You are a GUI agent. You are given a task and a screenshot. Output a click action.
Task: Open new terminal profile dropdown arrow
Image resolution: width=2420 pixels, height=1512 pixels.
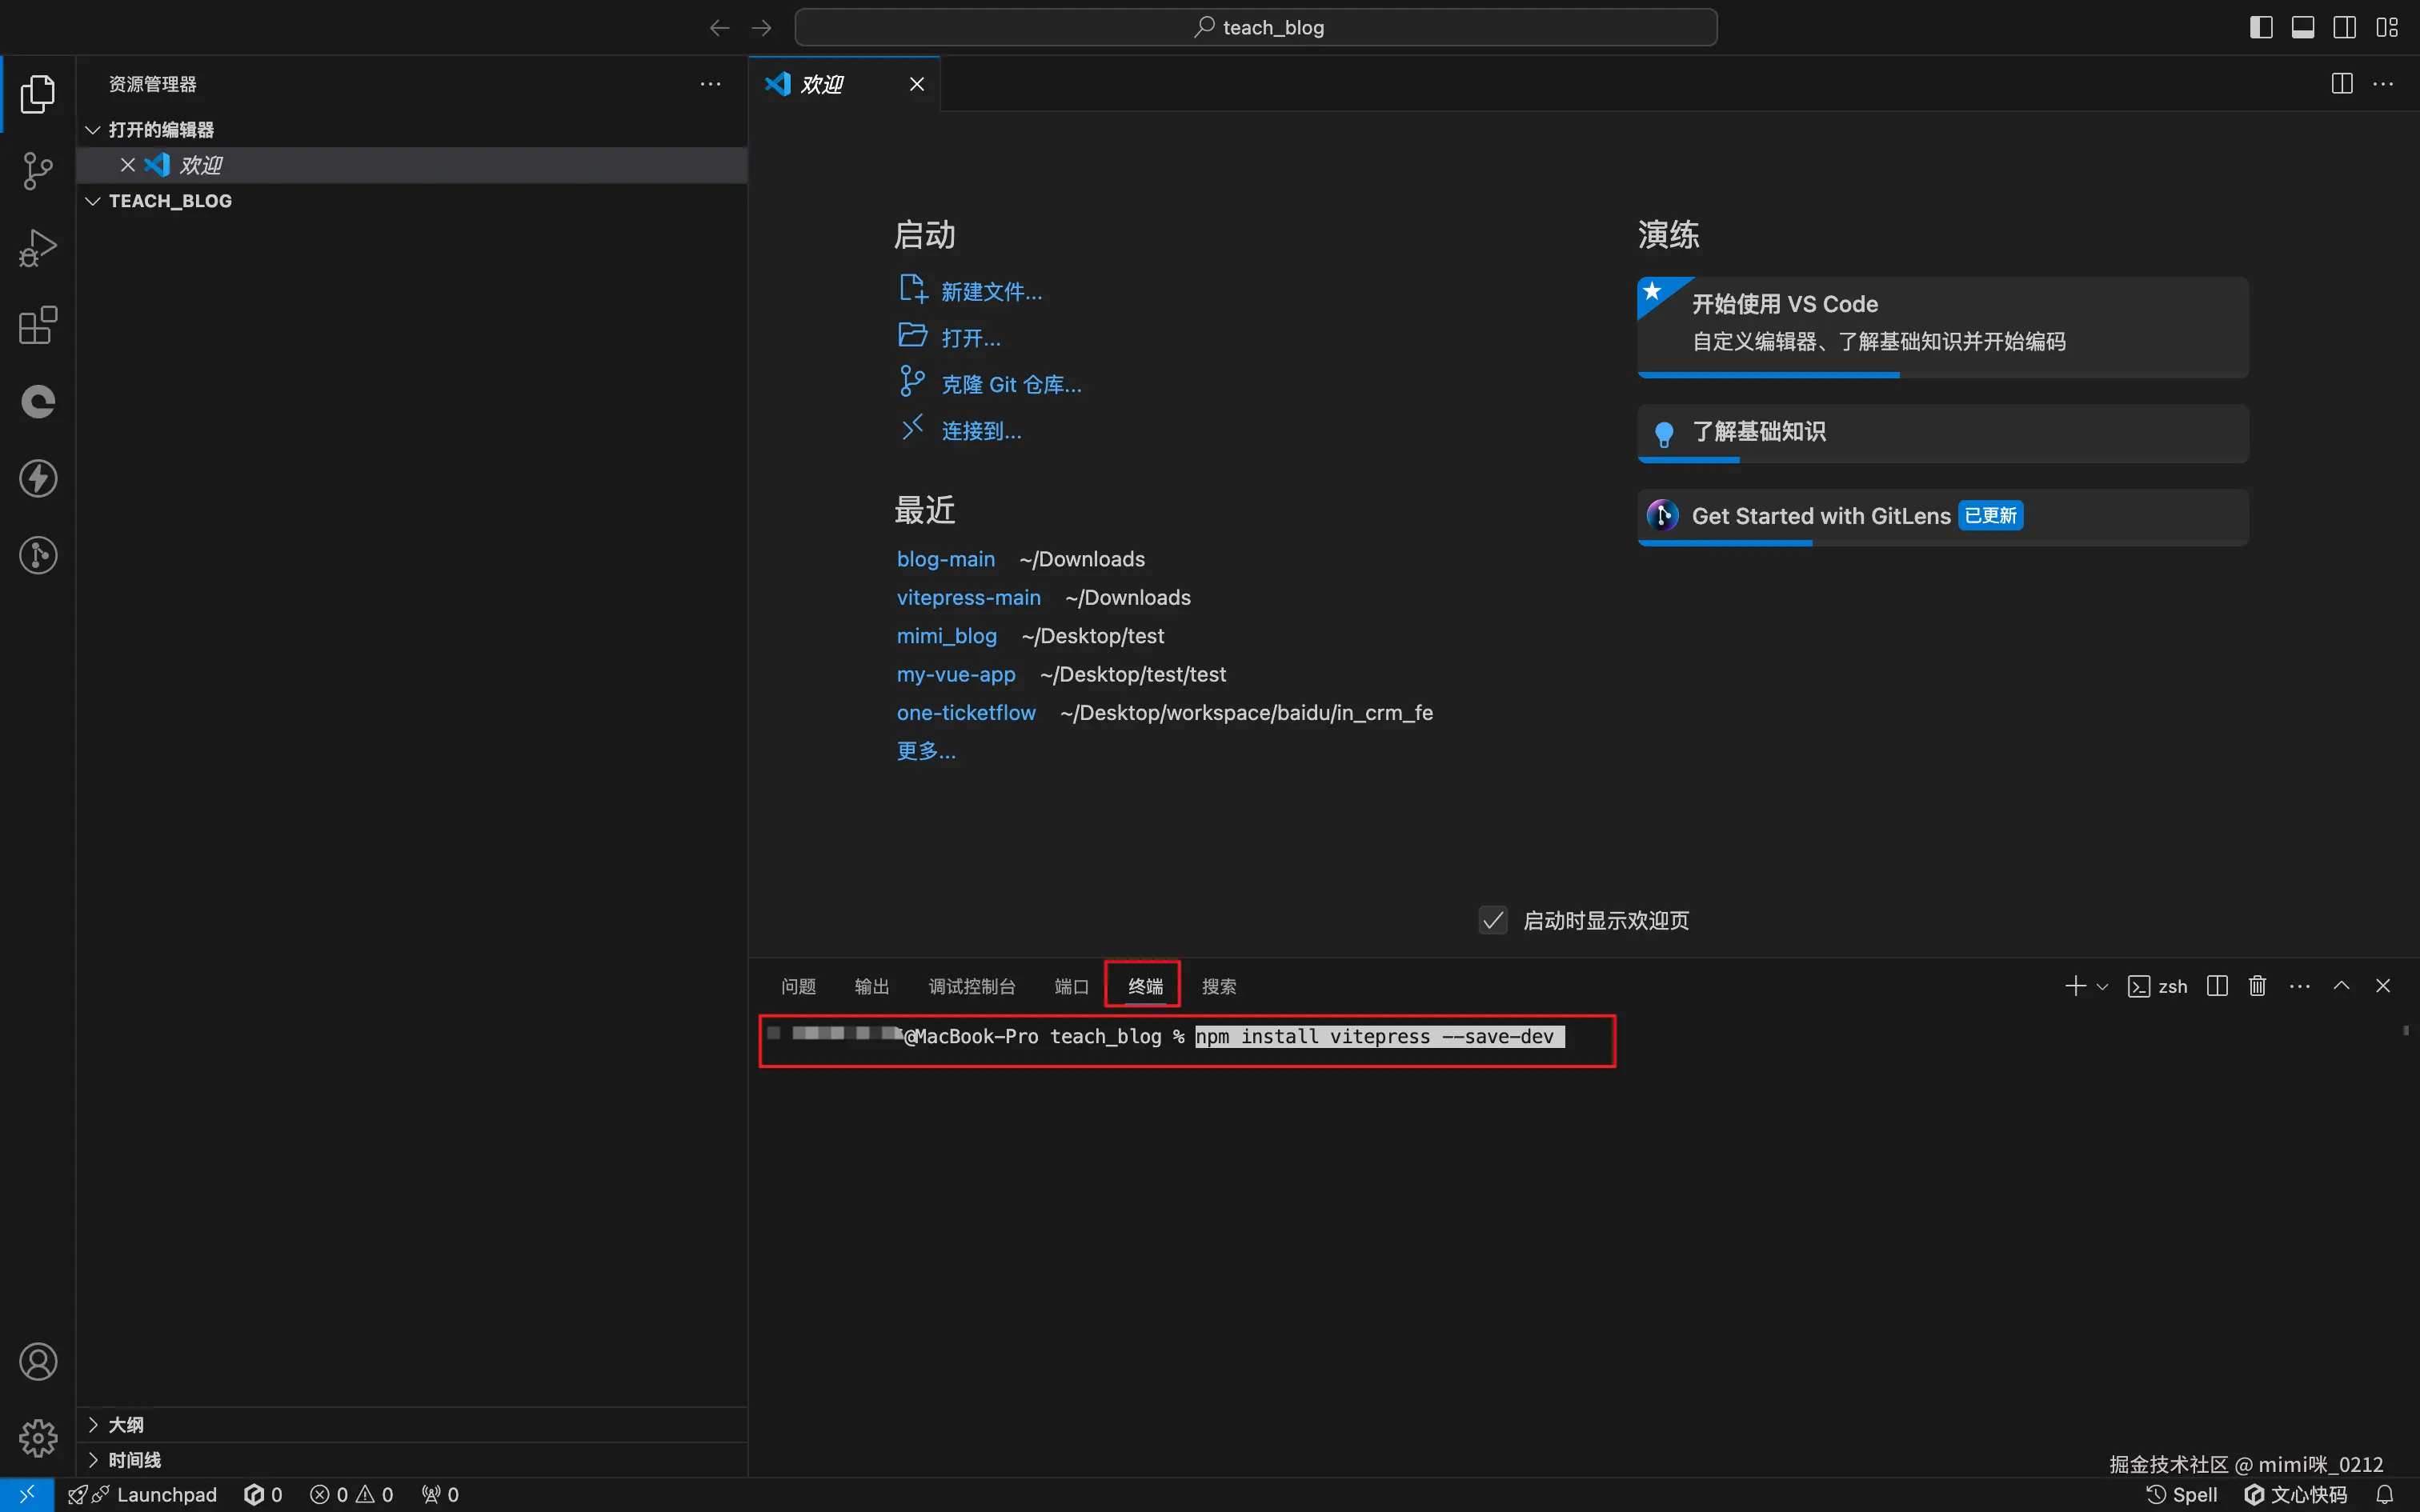2102,987
